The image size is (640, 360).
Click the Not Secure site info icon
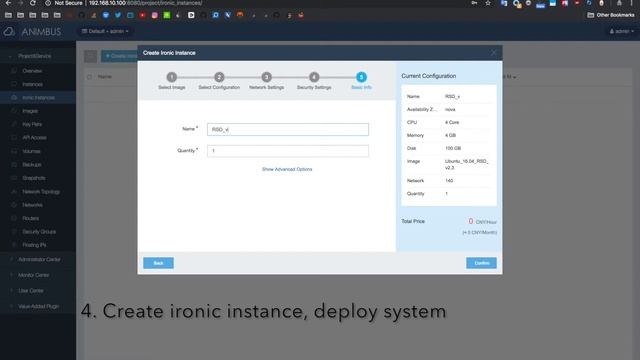tap(48, 3)
